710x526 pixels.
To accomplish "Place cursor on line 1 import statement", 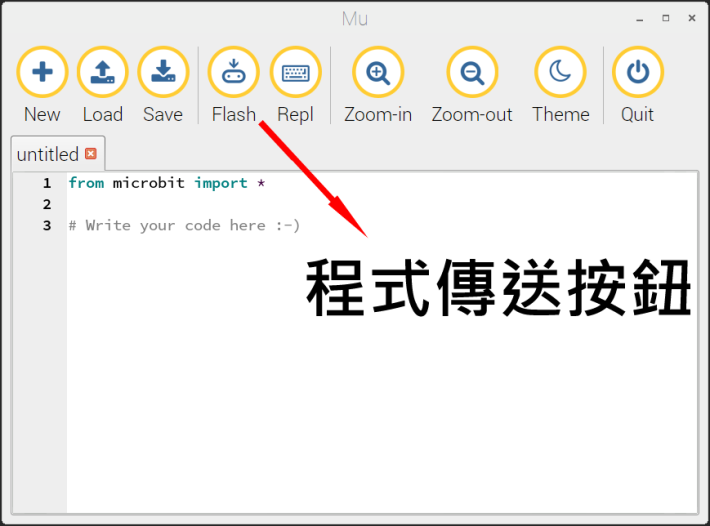I will pos(167,183).
